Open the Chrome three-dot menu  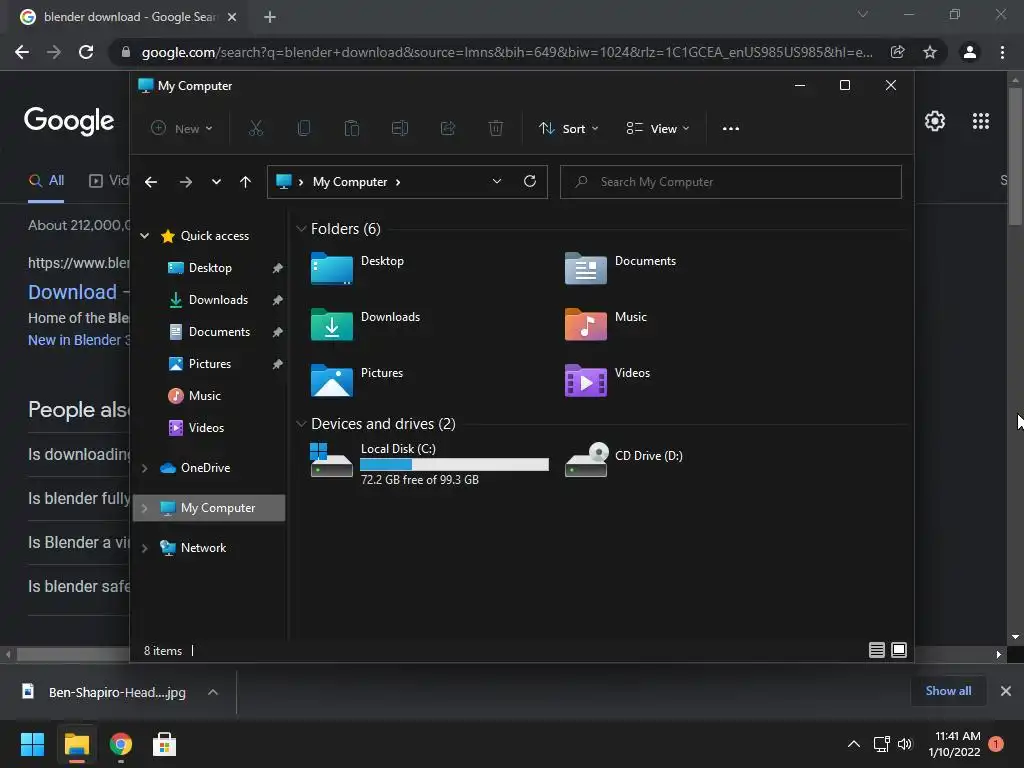(x=1002, y=52)
